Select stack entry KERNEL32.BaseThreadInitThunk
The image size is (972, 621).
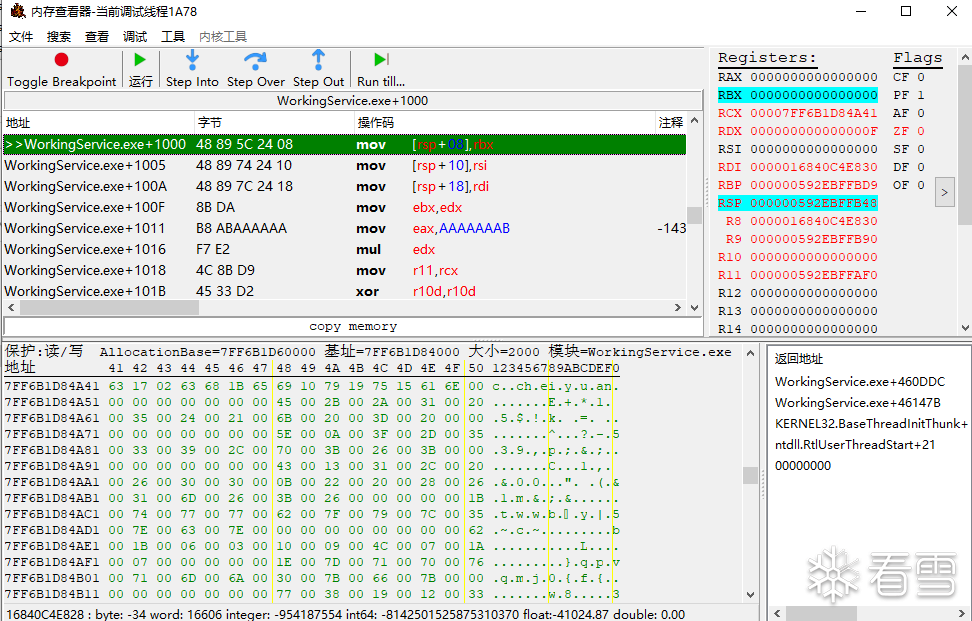pos(871,424)
